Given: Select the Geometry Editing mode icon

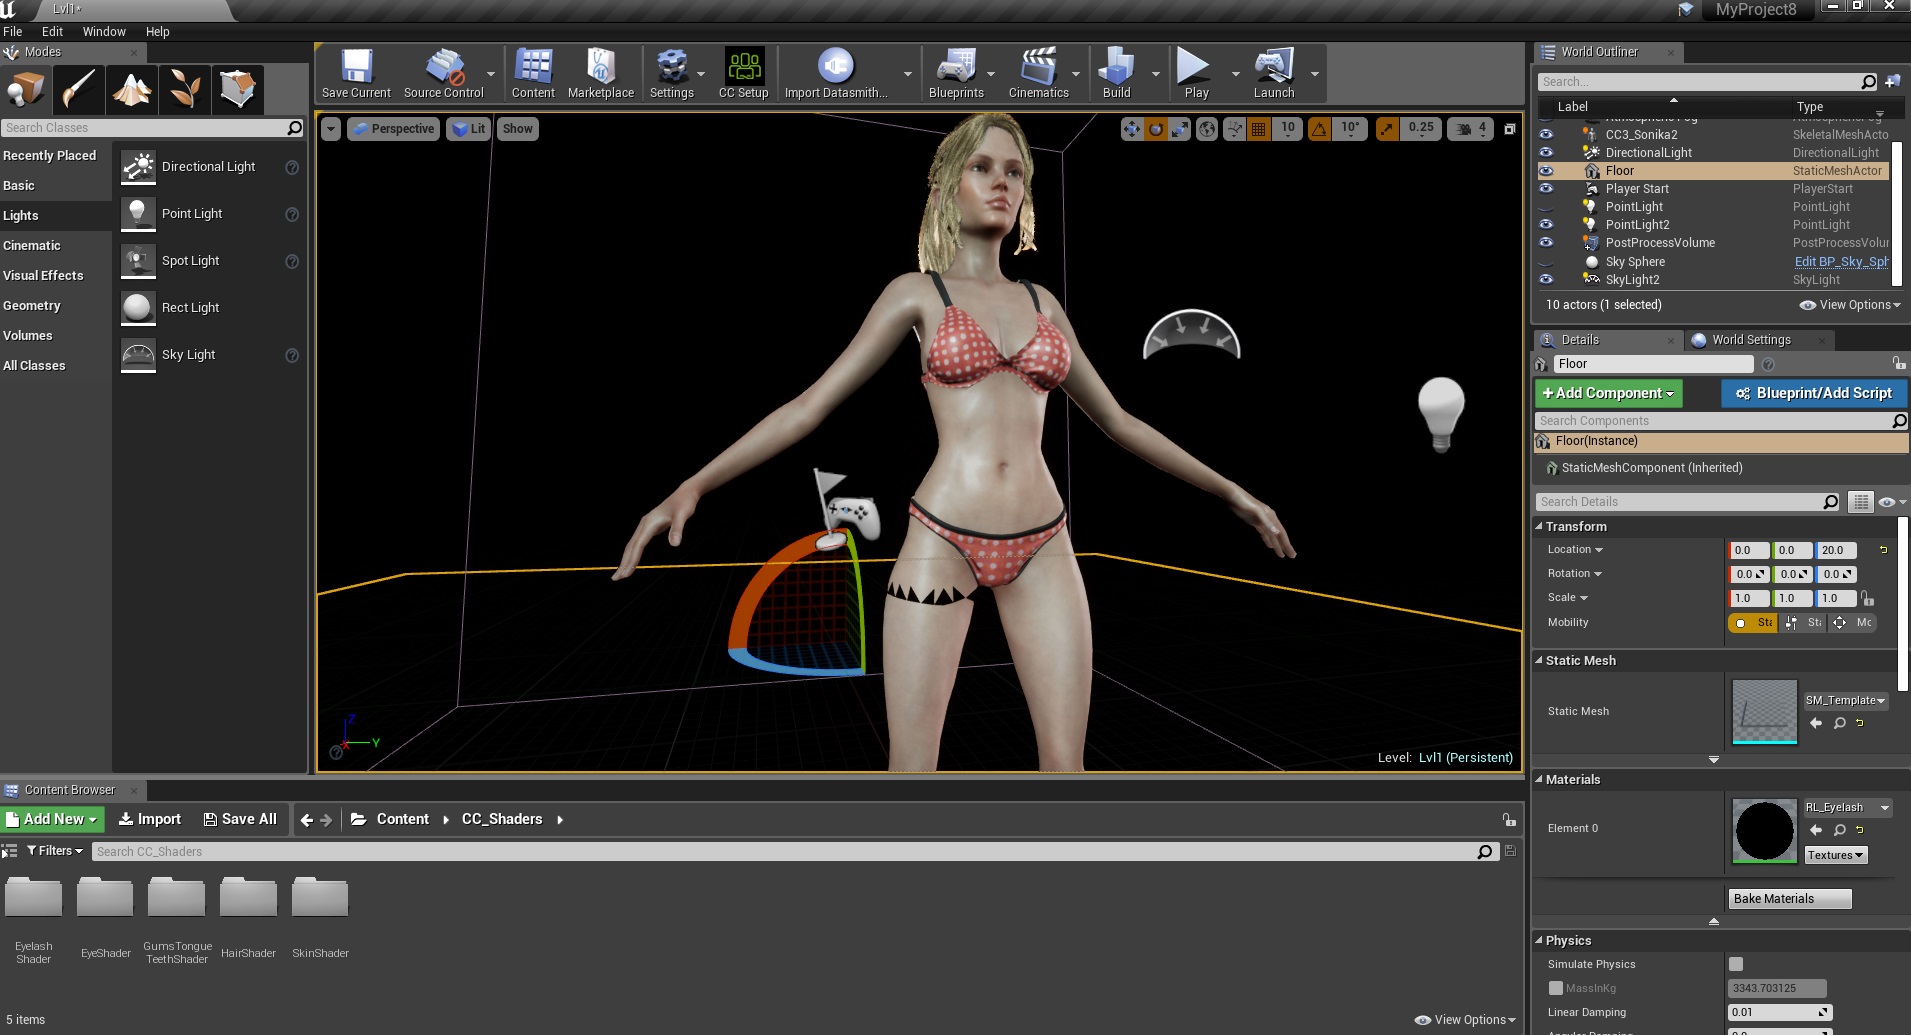Looking at the screenshot, I should 238,90.
